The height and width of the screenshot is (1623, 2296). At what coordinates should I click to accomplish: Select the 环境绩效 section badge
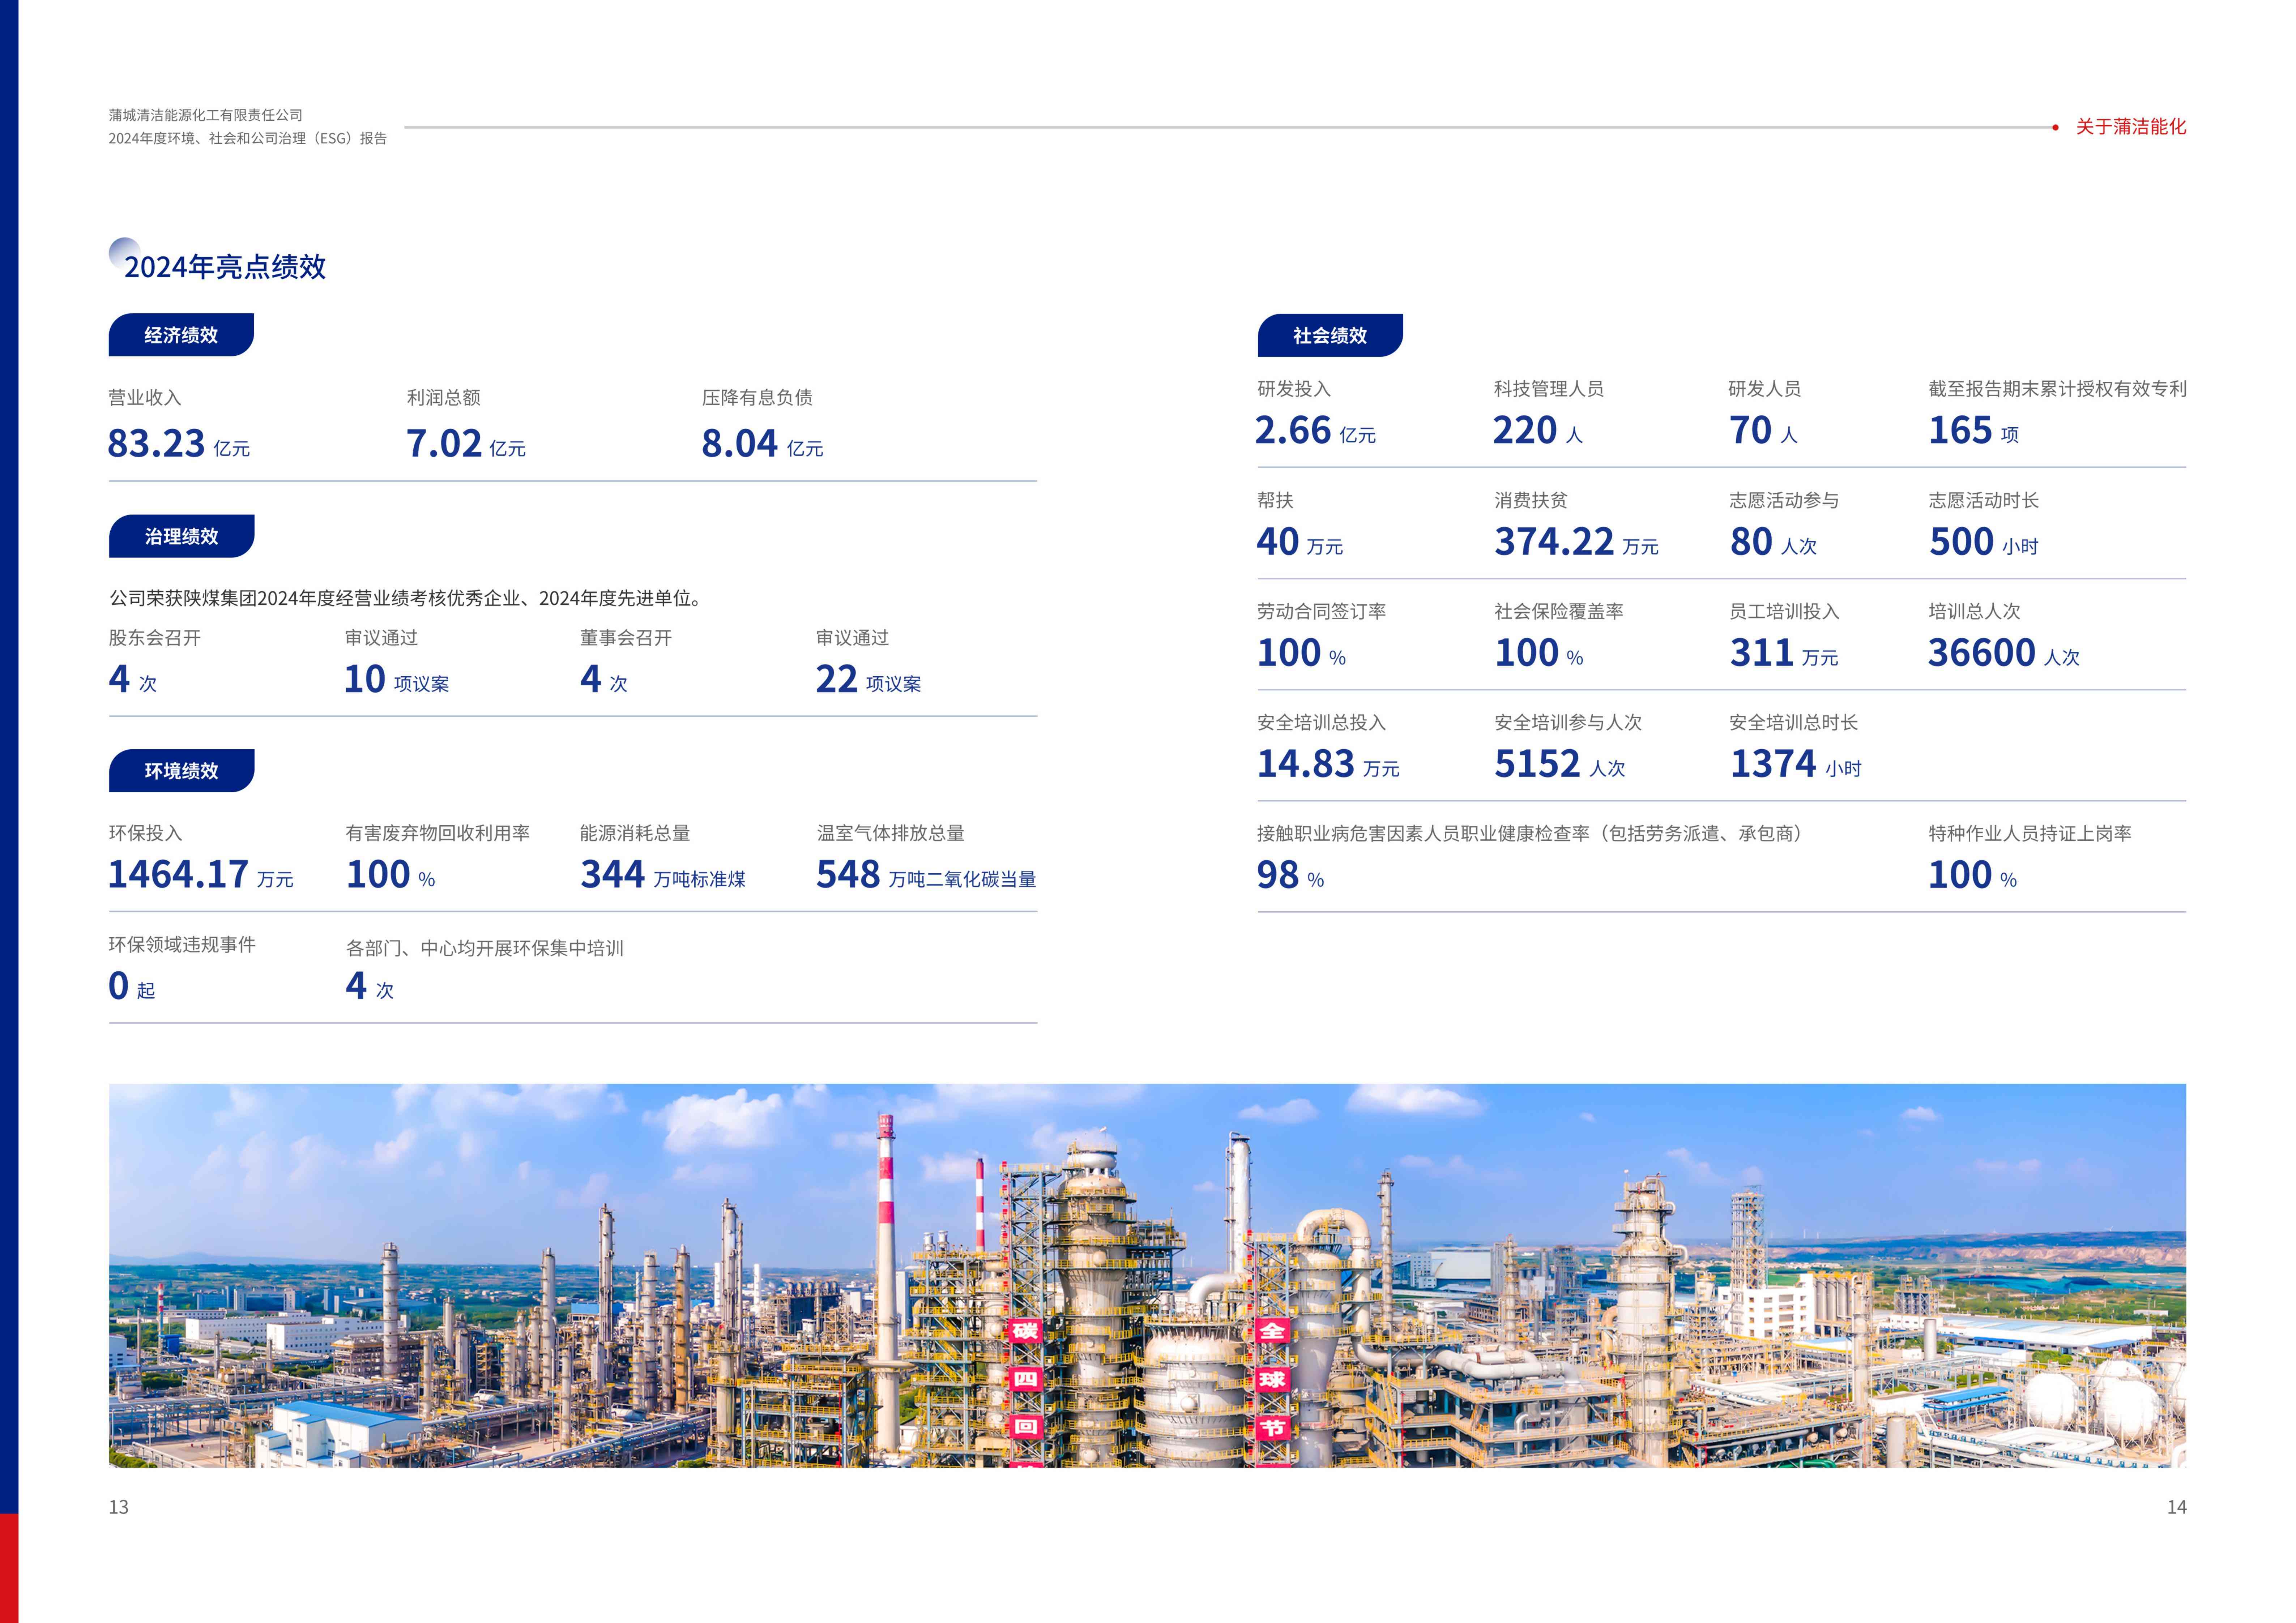click(181, 770)
